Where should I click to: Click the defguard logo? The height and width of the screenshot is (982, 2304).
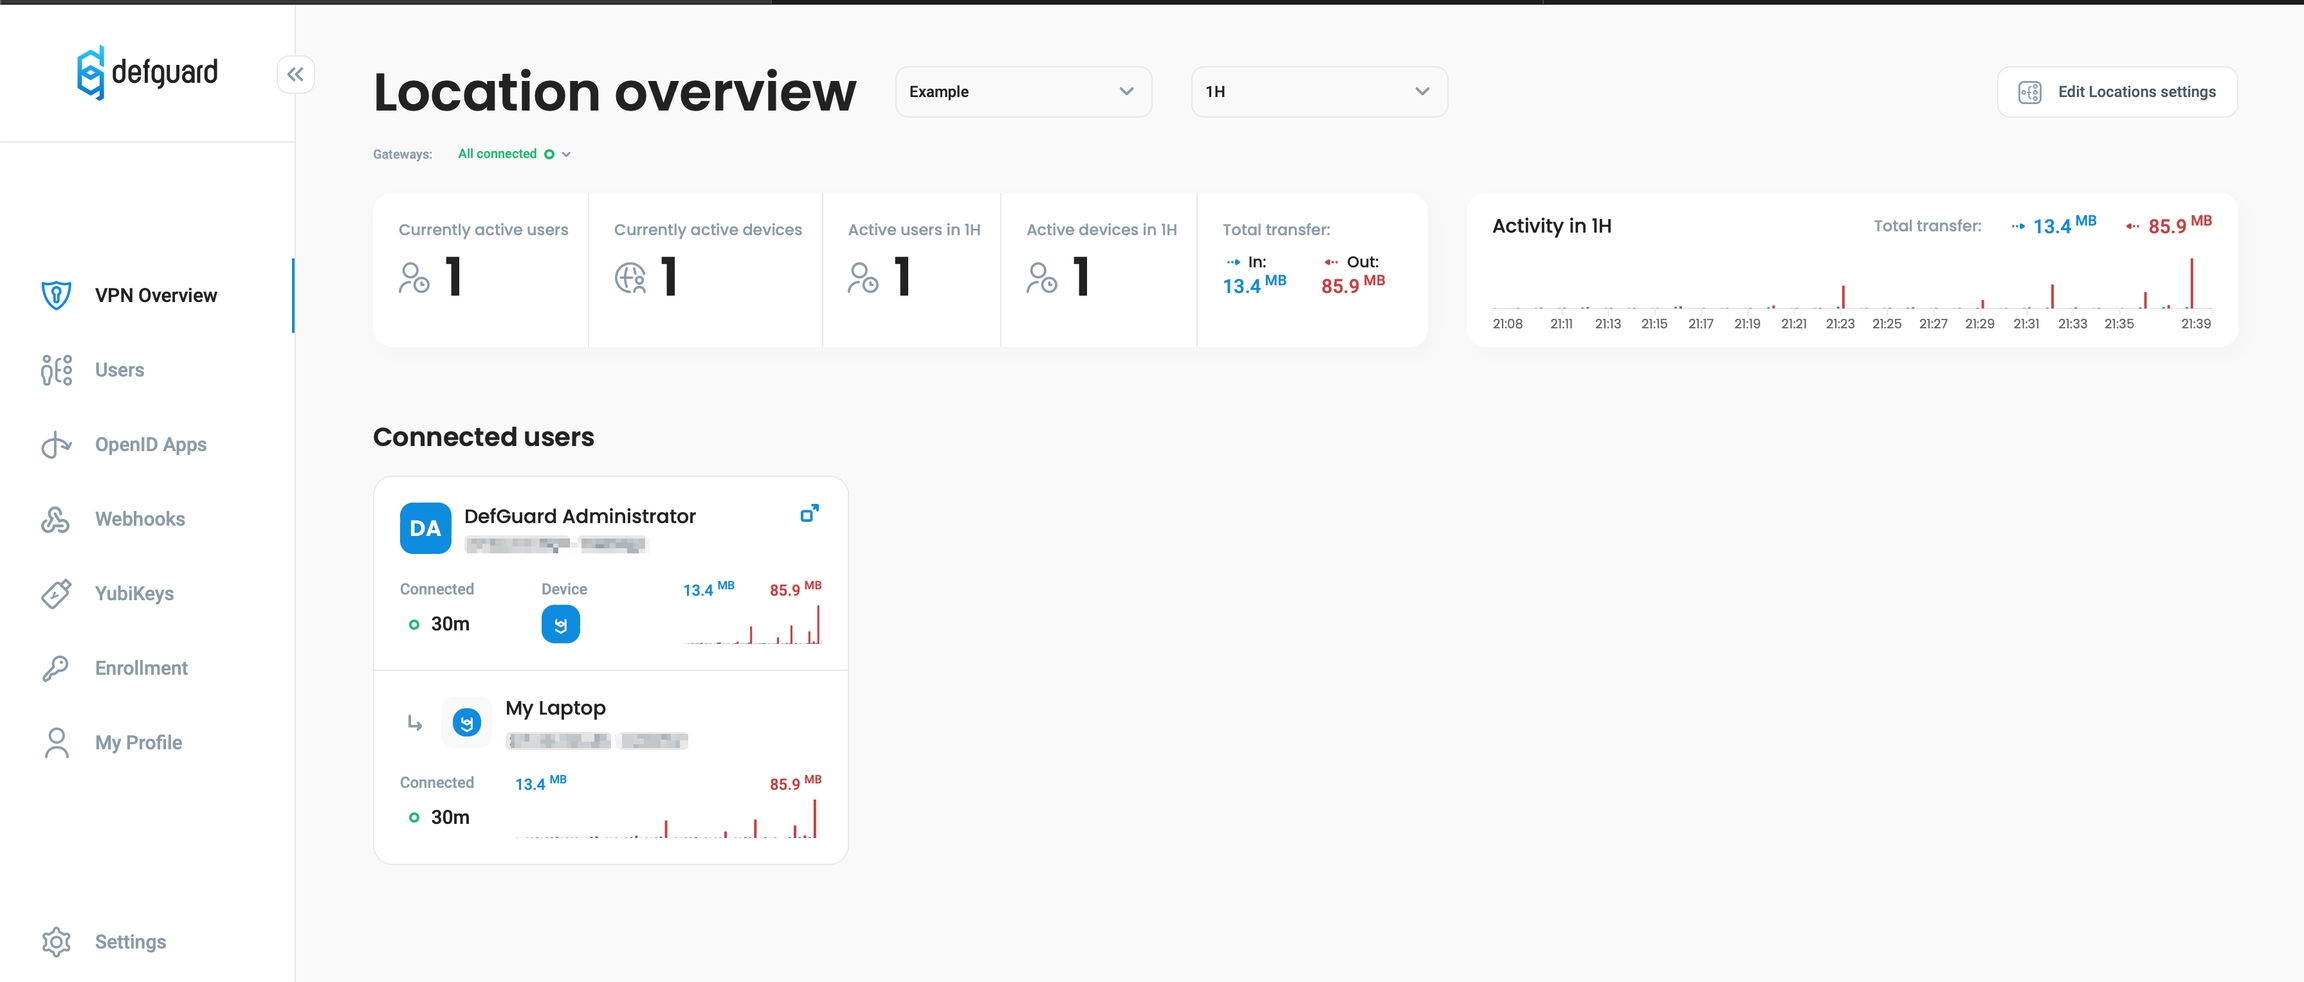click(147, 73)
